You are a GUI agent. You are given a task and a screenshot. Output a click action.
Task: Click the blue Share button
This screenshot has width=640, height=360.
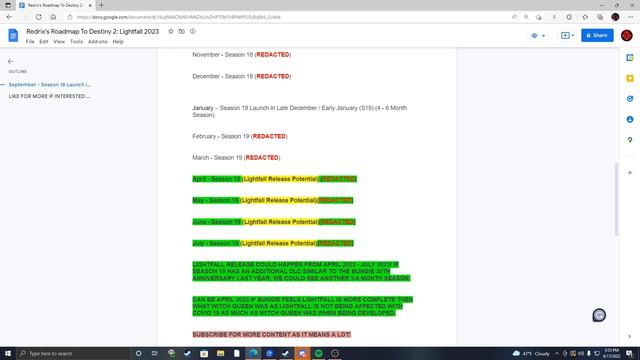(597, 36)
